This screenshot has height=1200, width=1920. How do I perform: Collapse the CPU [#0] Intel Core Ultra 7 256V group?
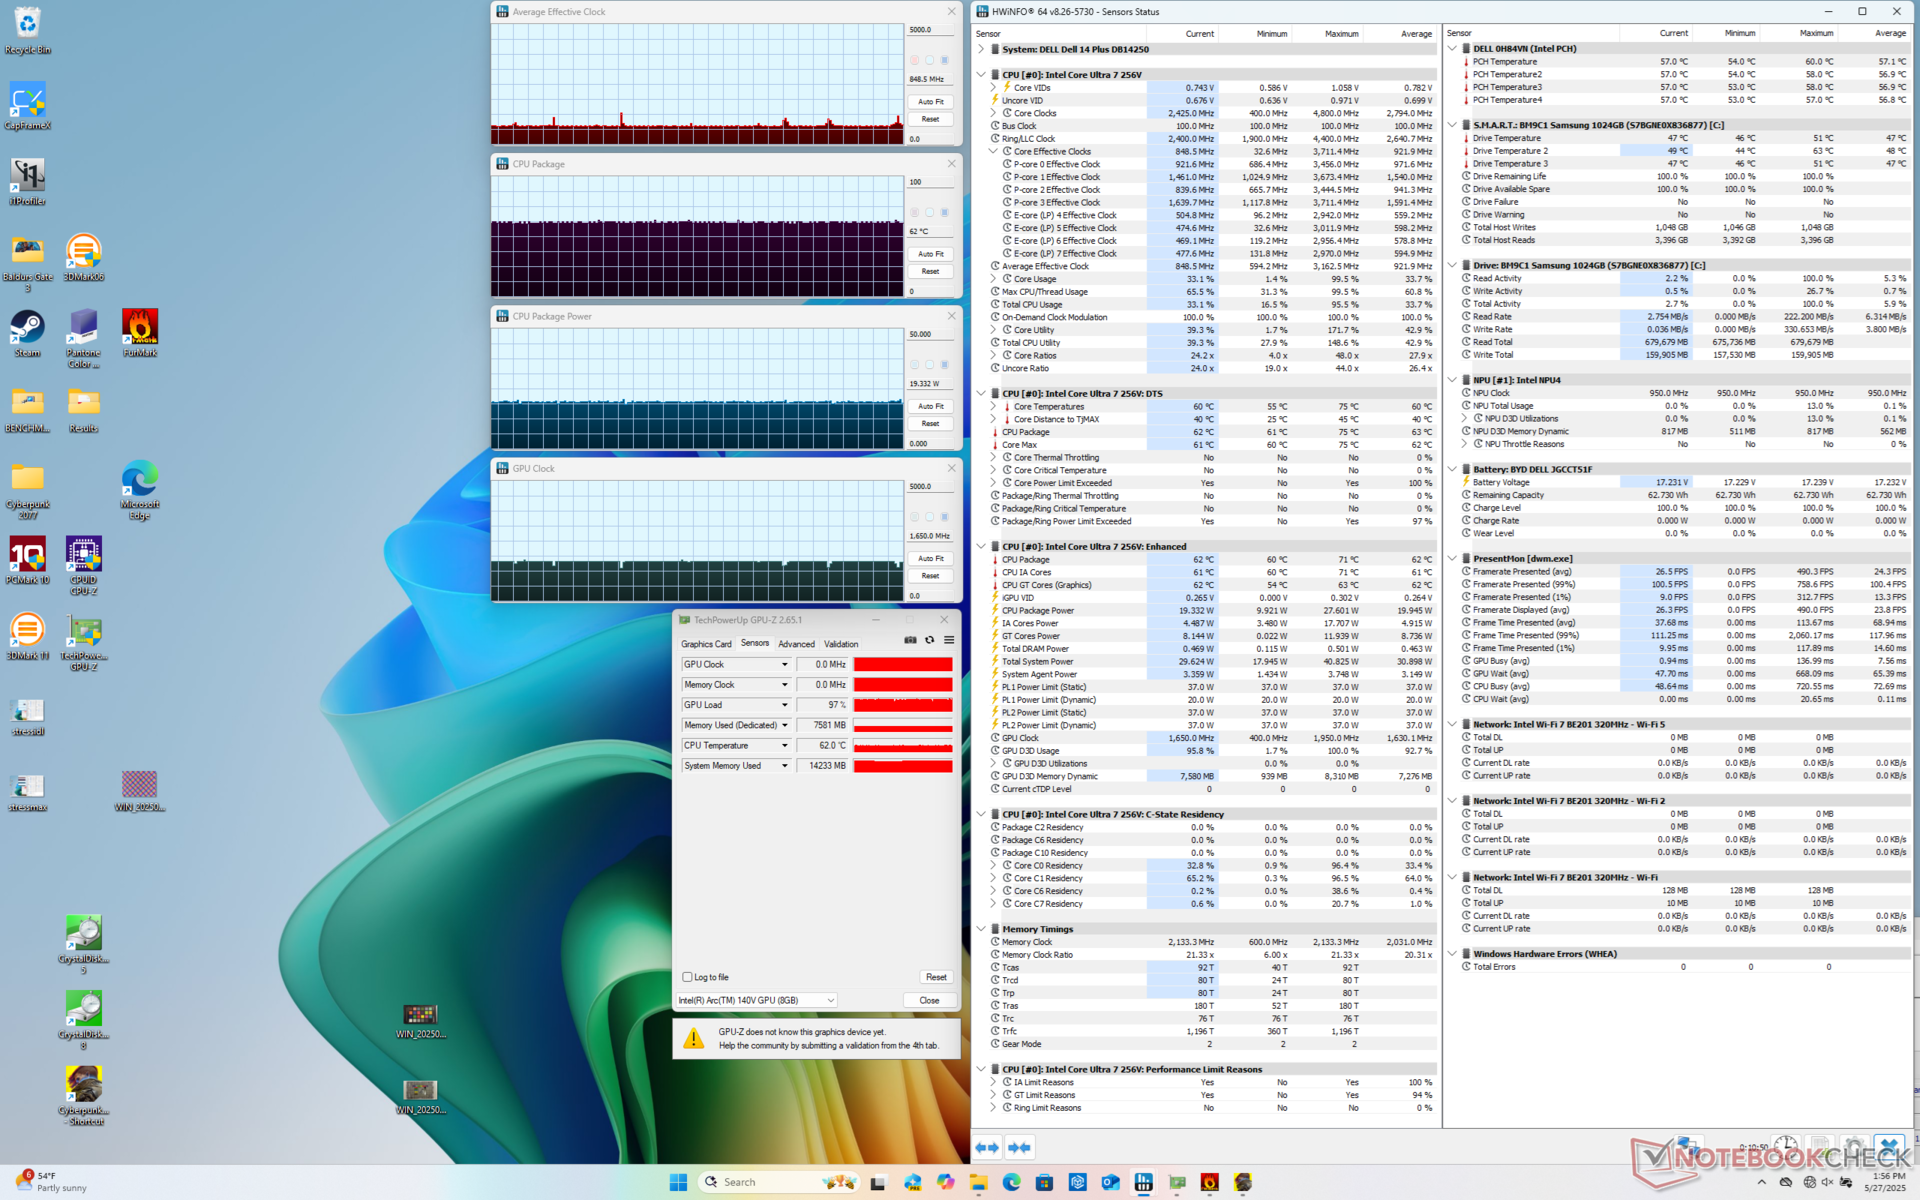click(x=981, y=75)
